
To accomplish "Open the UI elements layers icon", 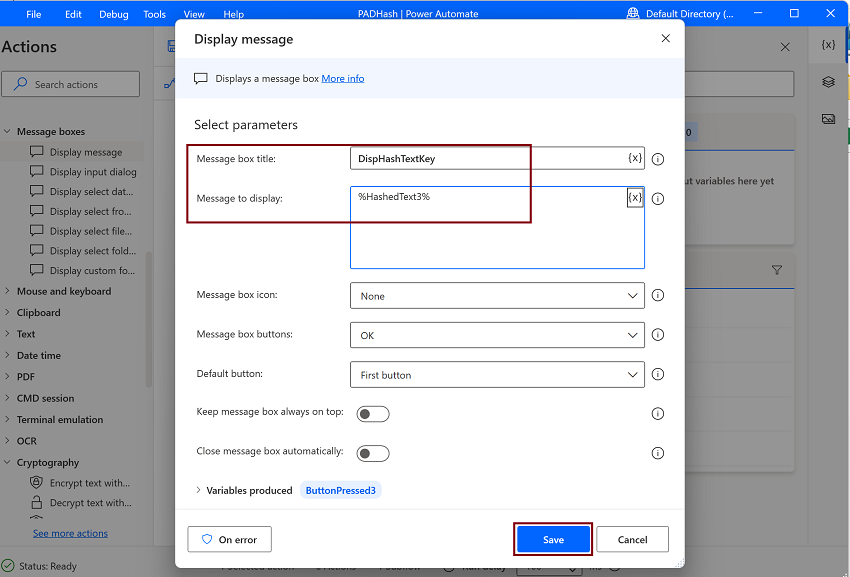I will click(828, 82).
